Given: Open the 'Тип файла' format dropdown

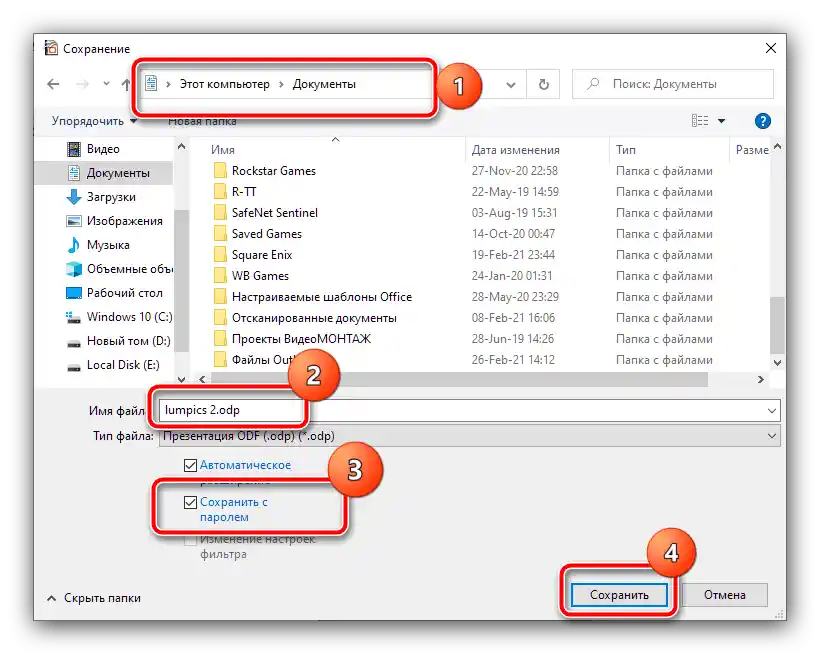Looking at the screenshot, I should point(469,436).
